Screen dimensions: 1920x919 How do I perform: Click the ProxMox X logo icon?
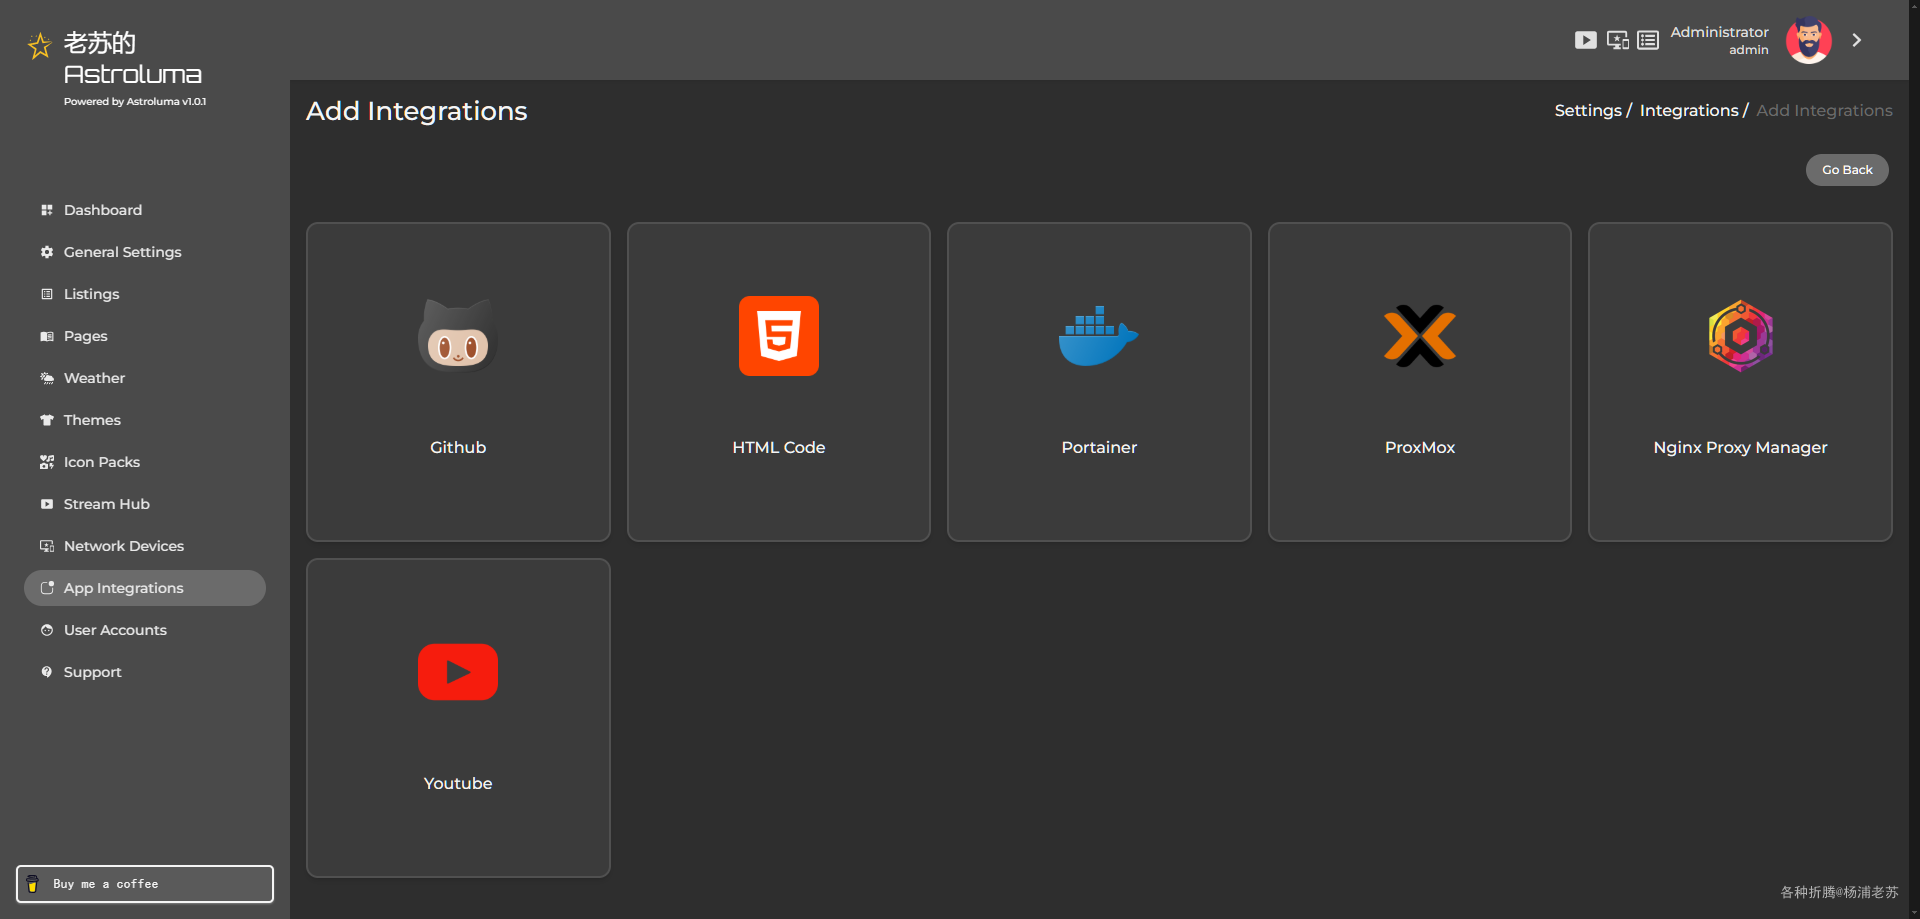(x=1420, y=336)
